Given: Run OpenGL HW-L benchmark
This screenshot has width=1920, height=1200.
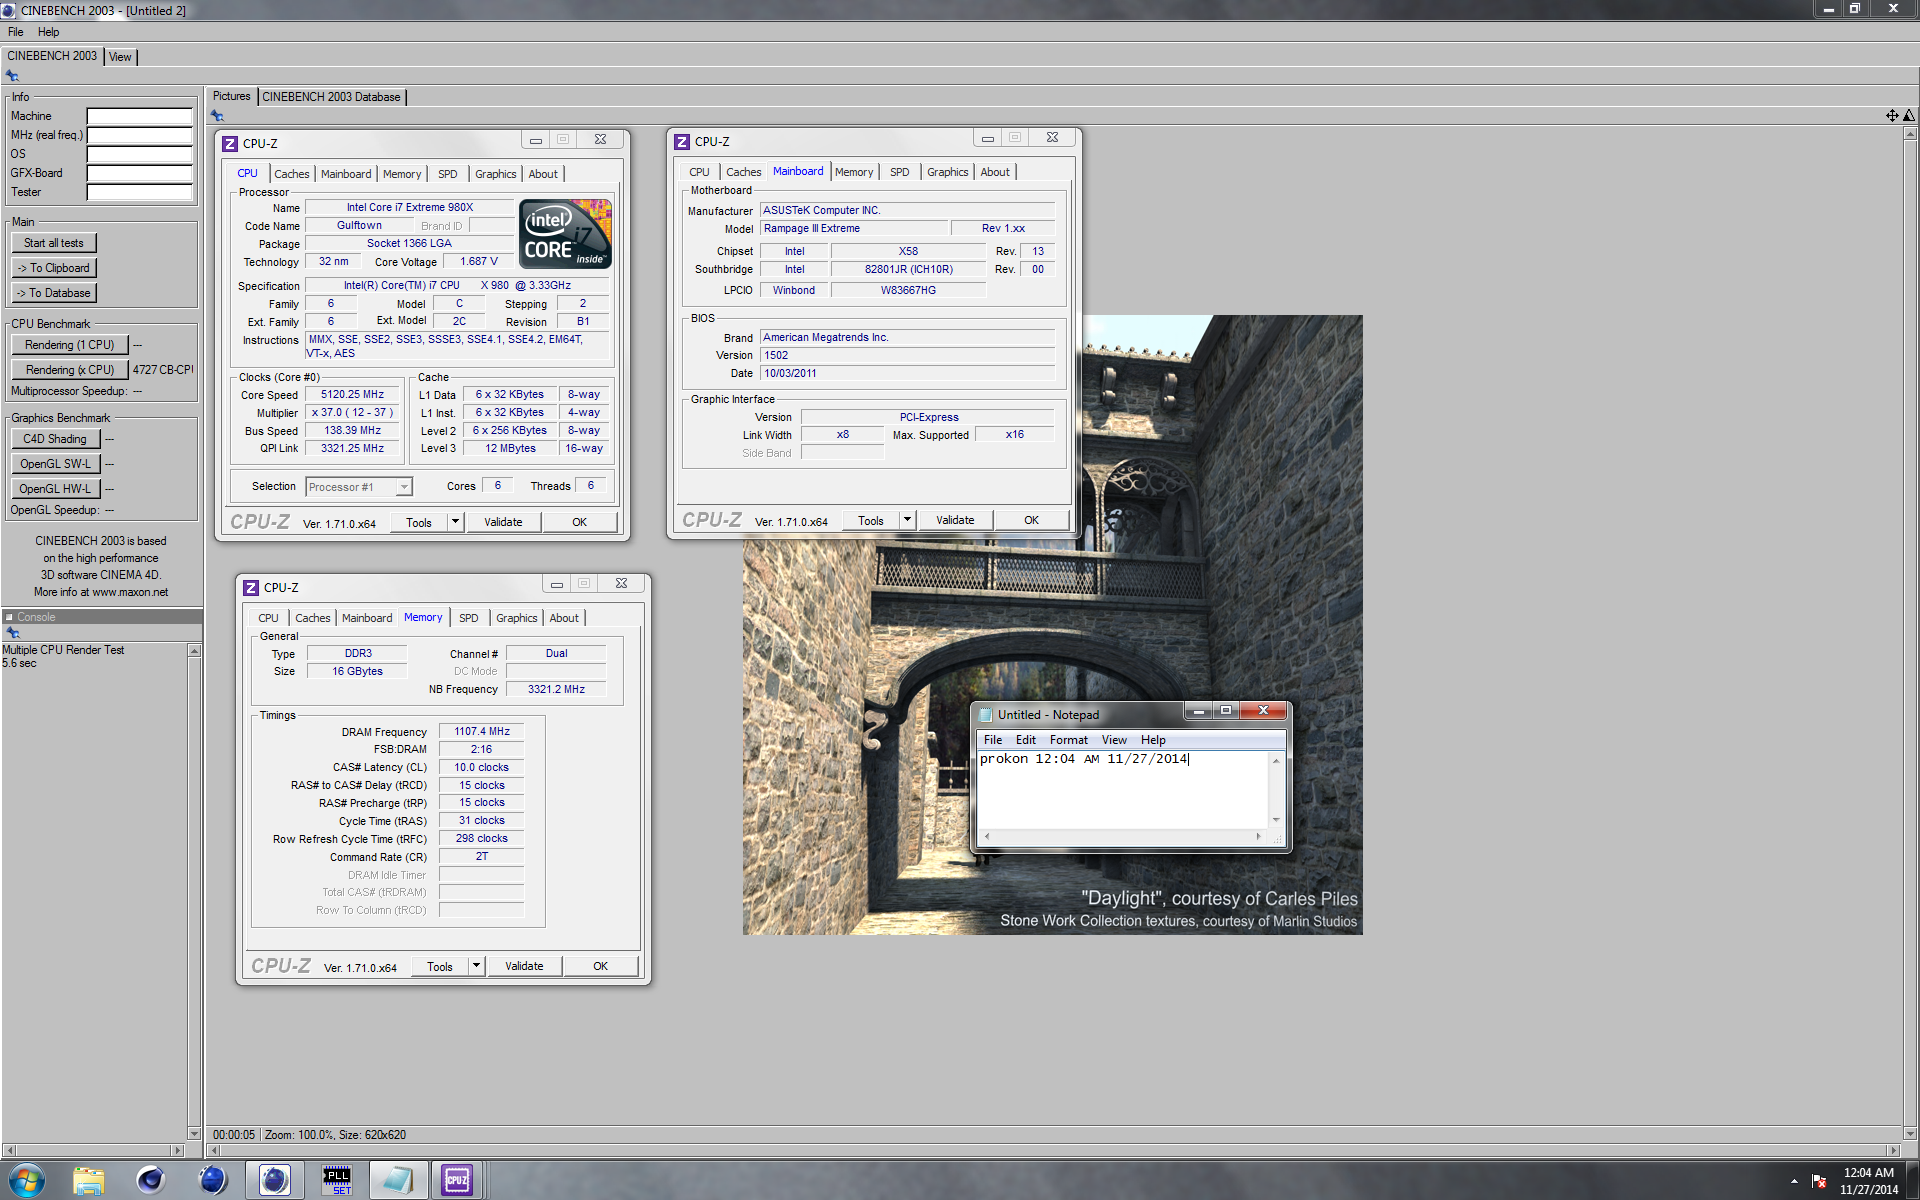Looking at the screenshot, I should click(55, 489).
